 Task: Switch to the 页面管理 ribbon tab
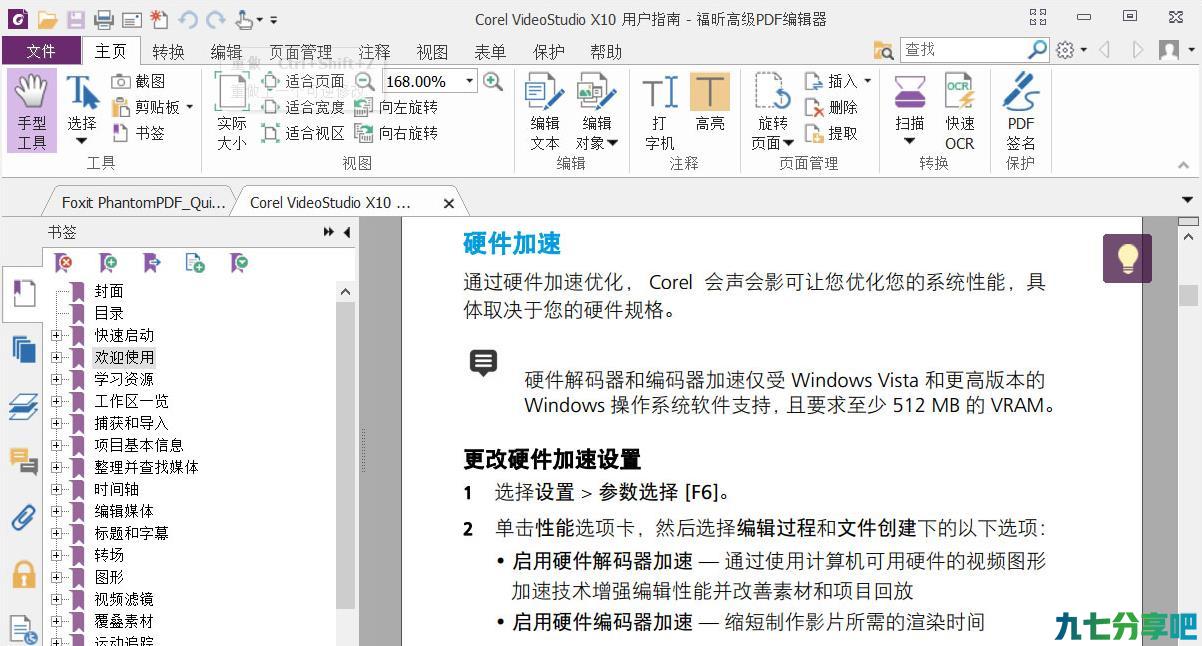point(301,52)
